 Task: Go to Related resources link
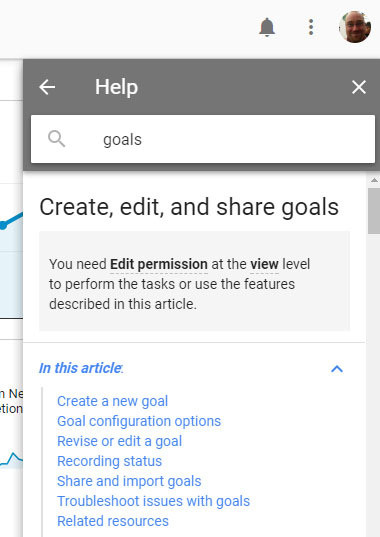113,521
